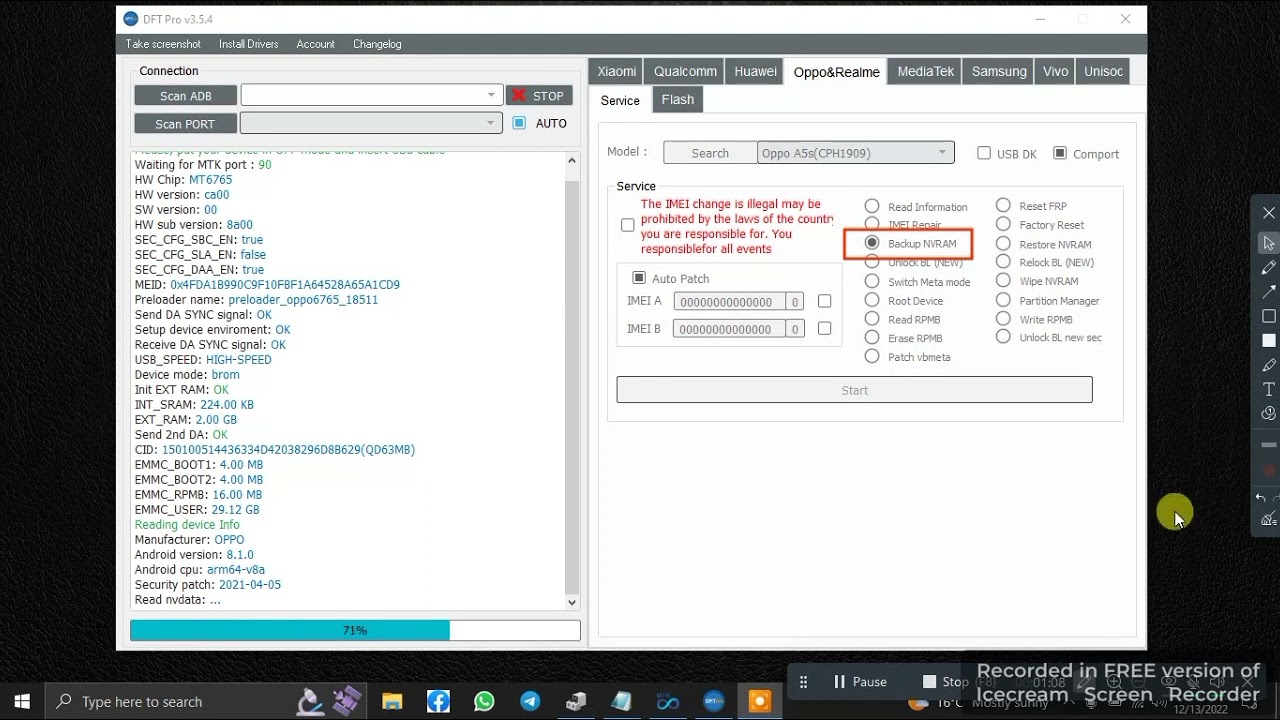
Task: Click the taskbar search box
Action: [x=208, y=702]
